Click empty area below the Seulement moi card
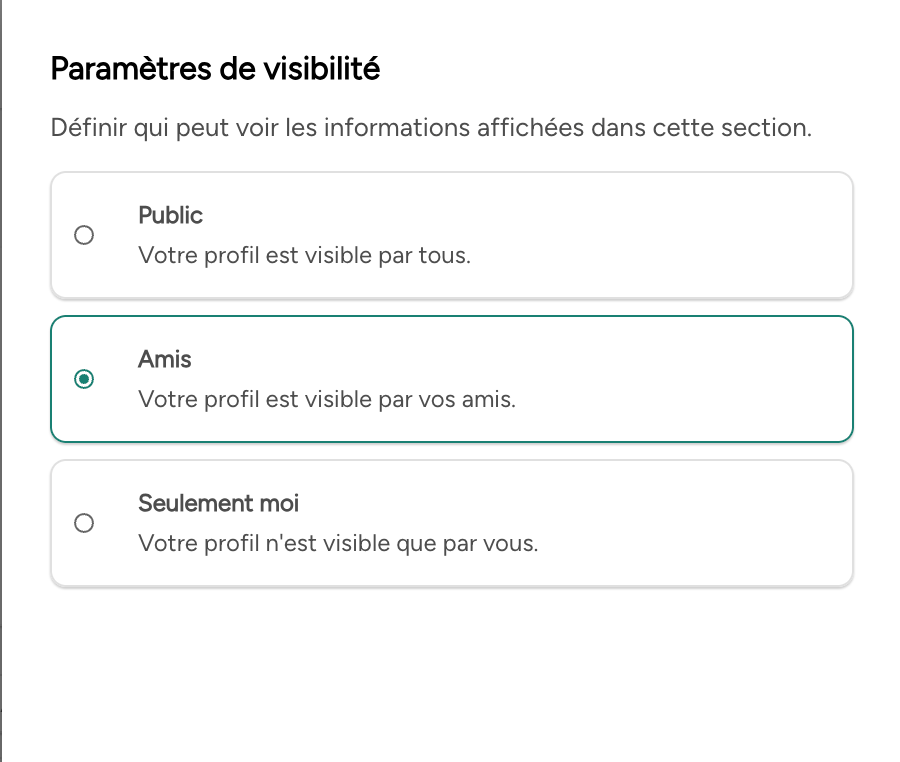Image resolution: width=900 pixels, height=762 pixels. [x=450, y=670]
